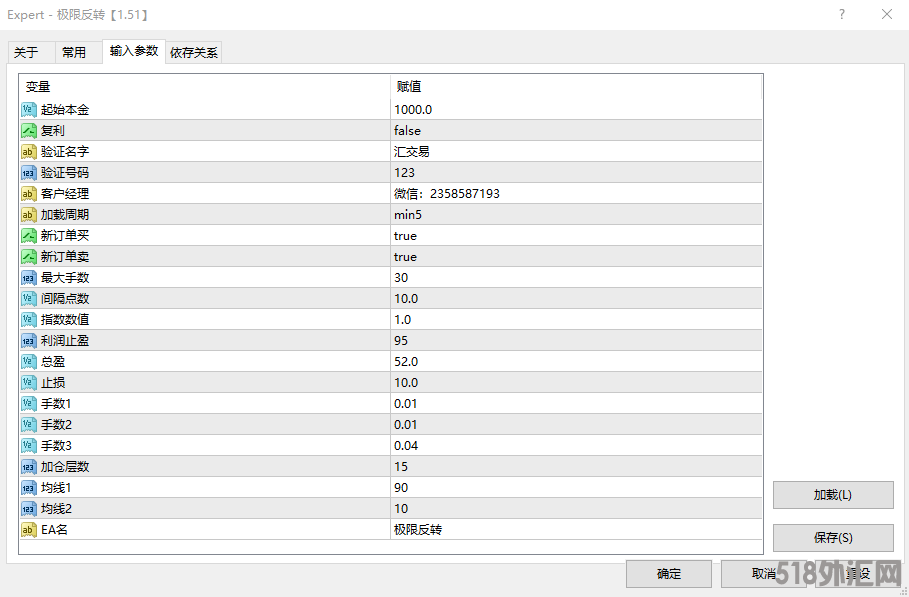Select the 均线2 variable name
This screenshot has width=909, height=597.
[x=56, y=508]
